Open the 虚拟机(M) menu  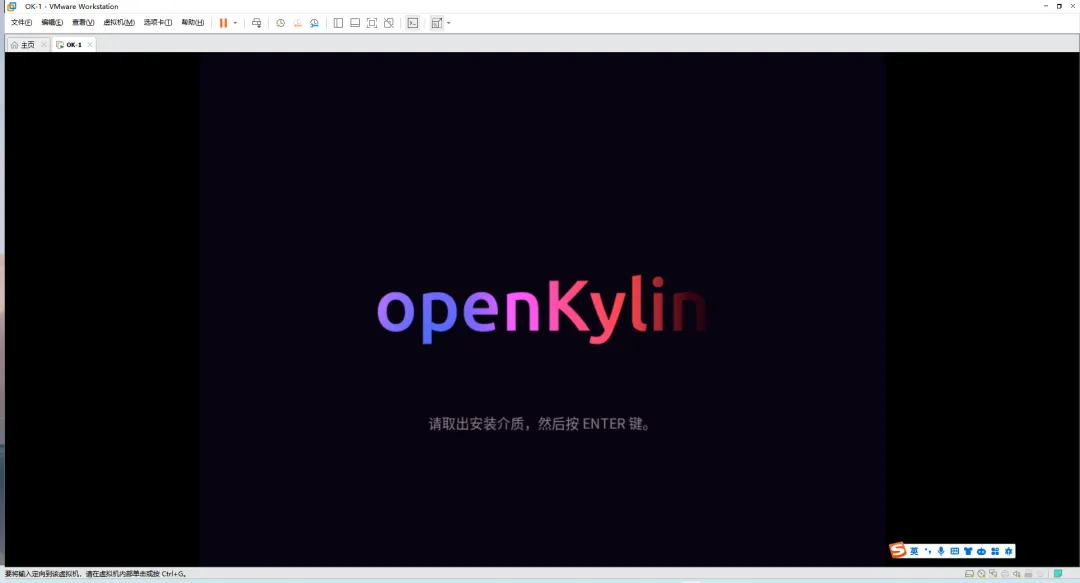coord(118,23)
